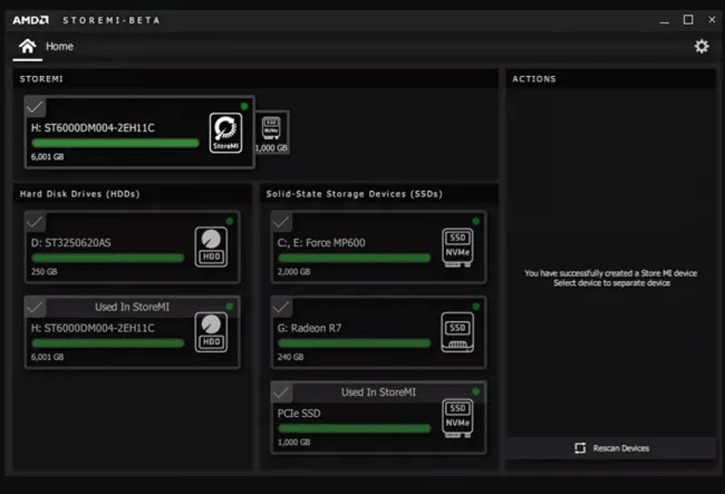Click usage bar of PCIe SSD
725x494 pixels.
click(x=354, y=429)
